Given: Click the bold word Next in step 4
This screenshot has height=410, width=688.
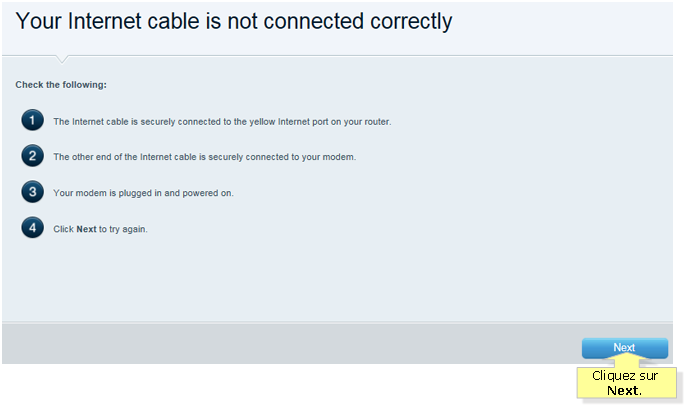Looking at the screenshot, I should (86, 229).
